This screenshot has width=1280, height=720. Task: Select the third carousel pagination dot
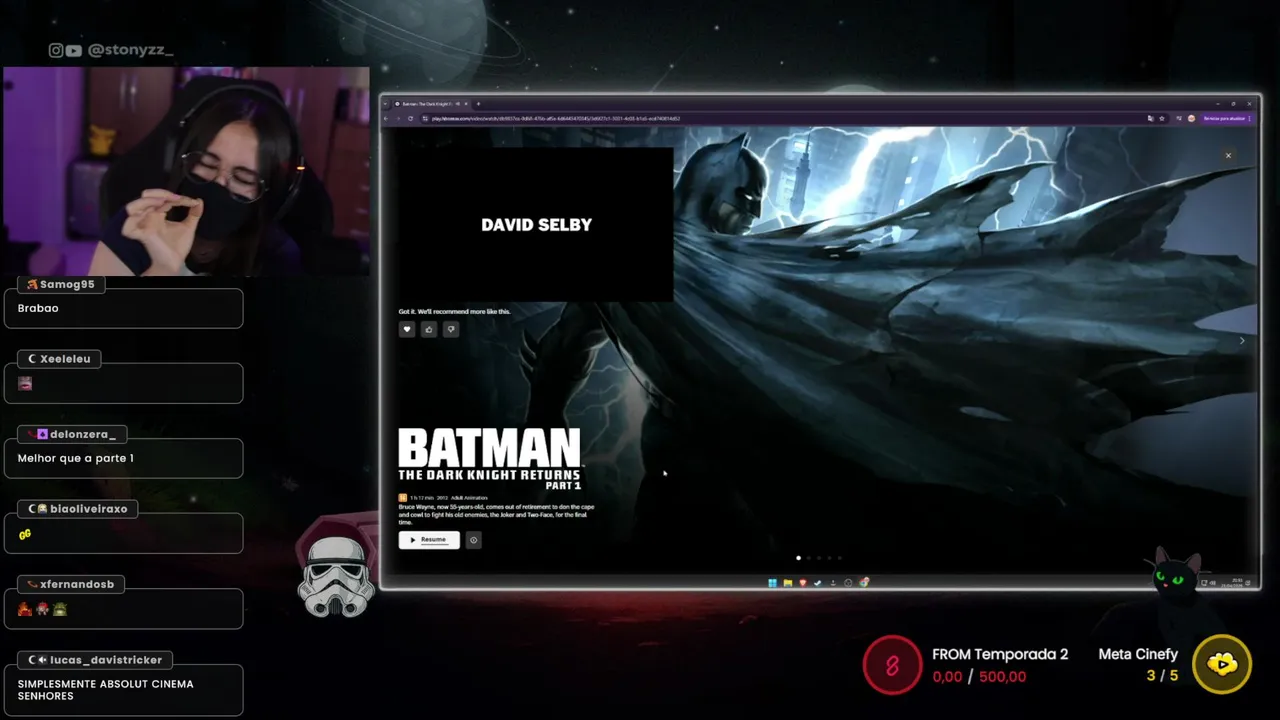click(819, 558)
